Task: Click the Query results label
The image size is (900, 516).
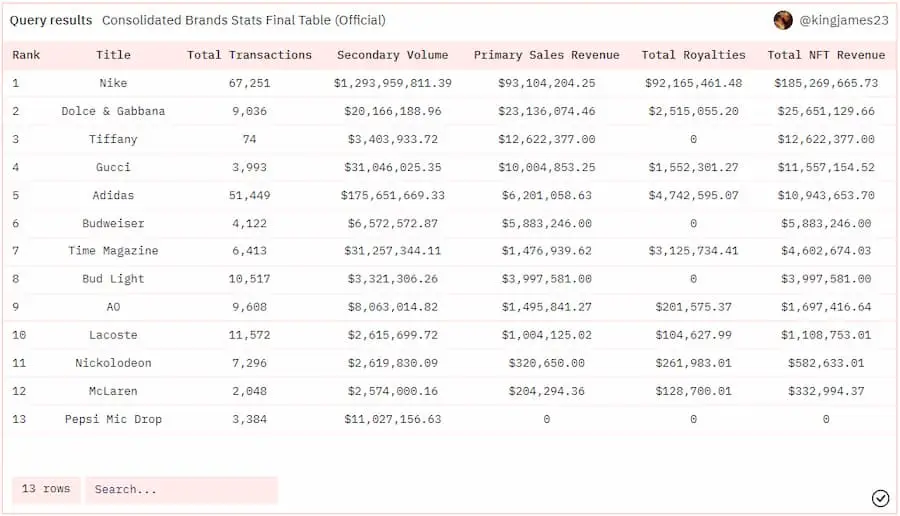Action: point(51,20)
